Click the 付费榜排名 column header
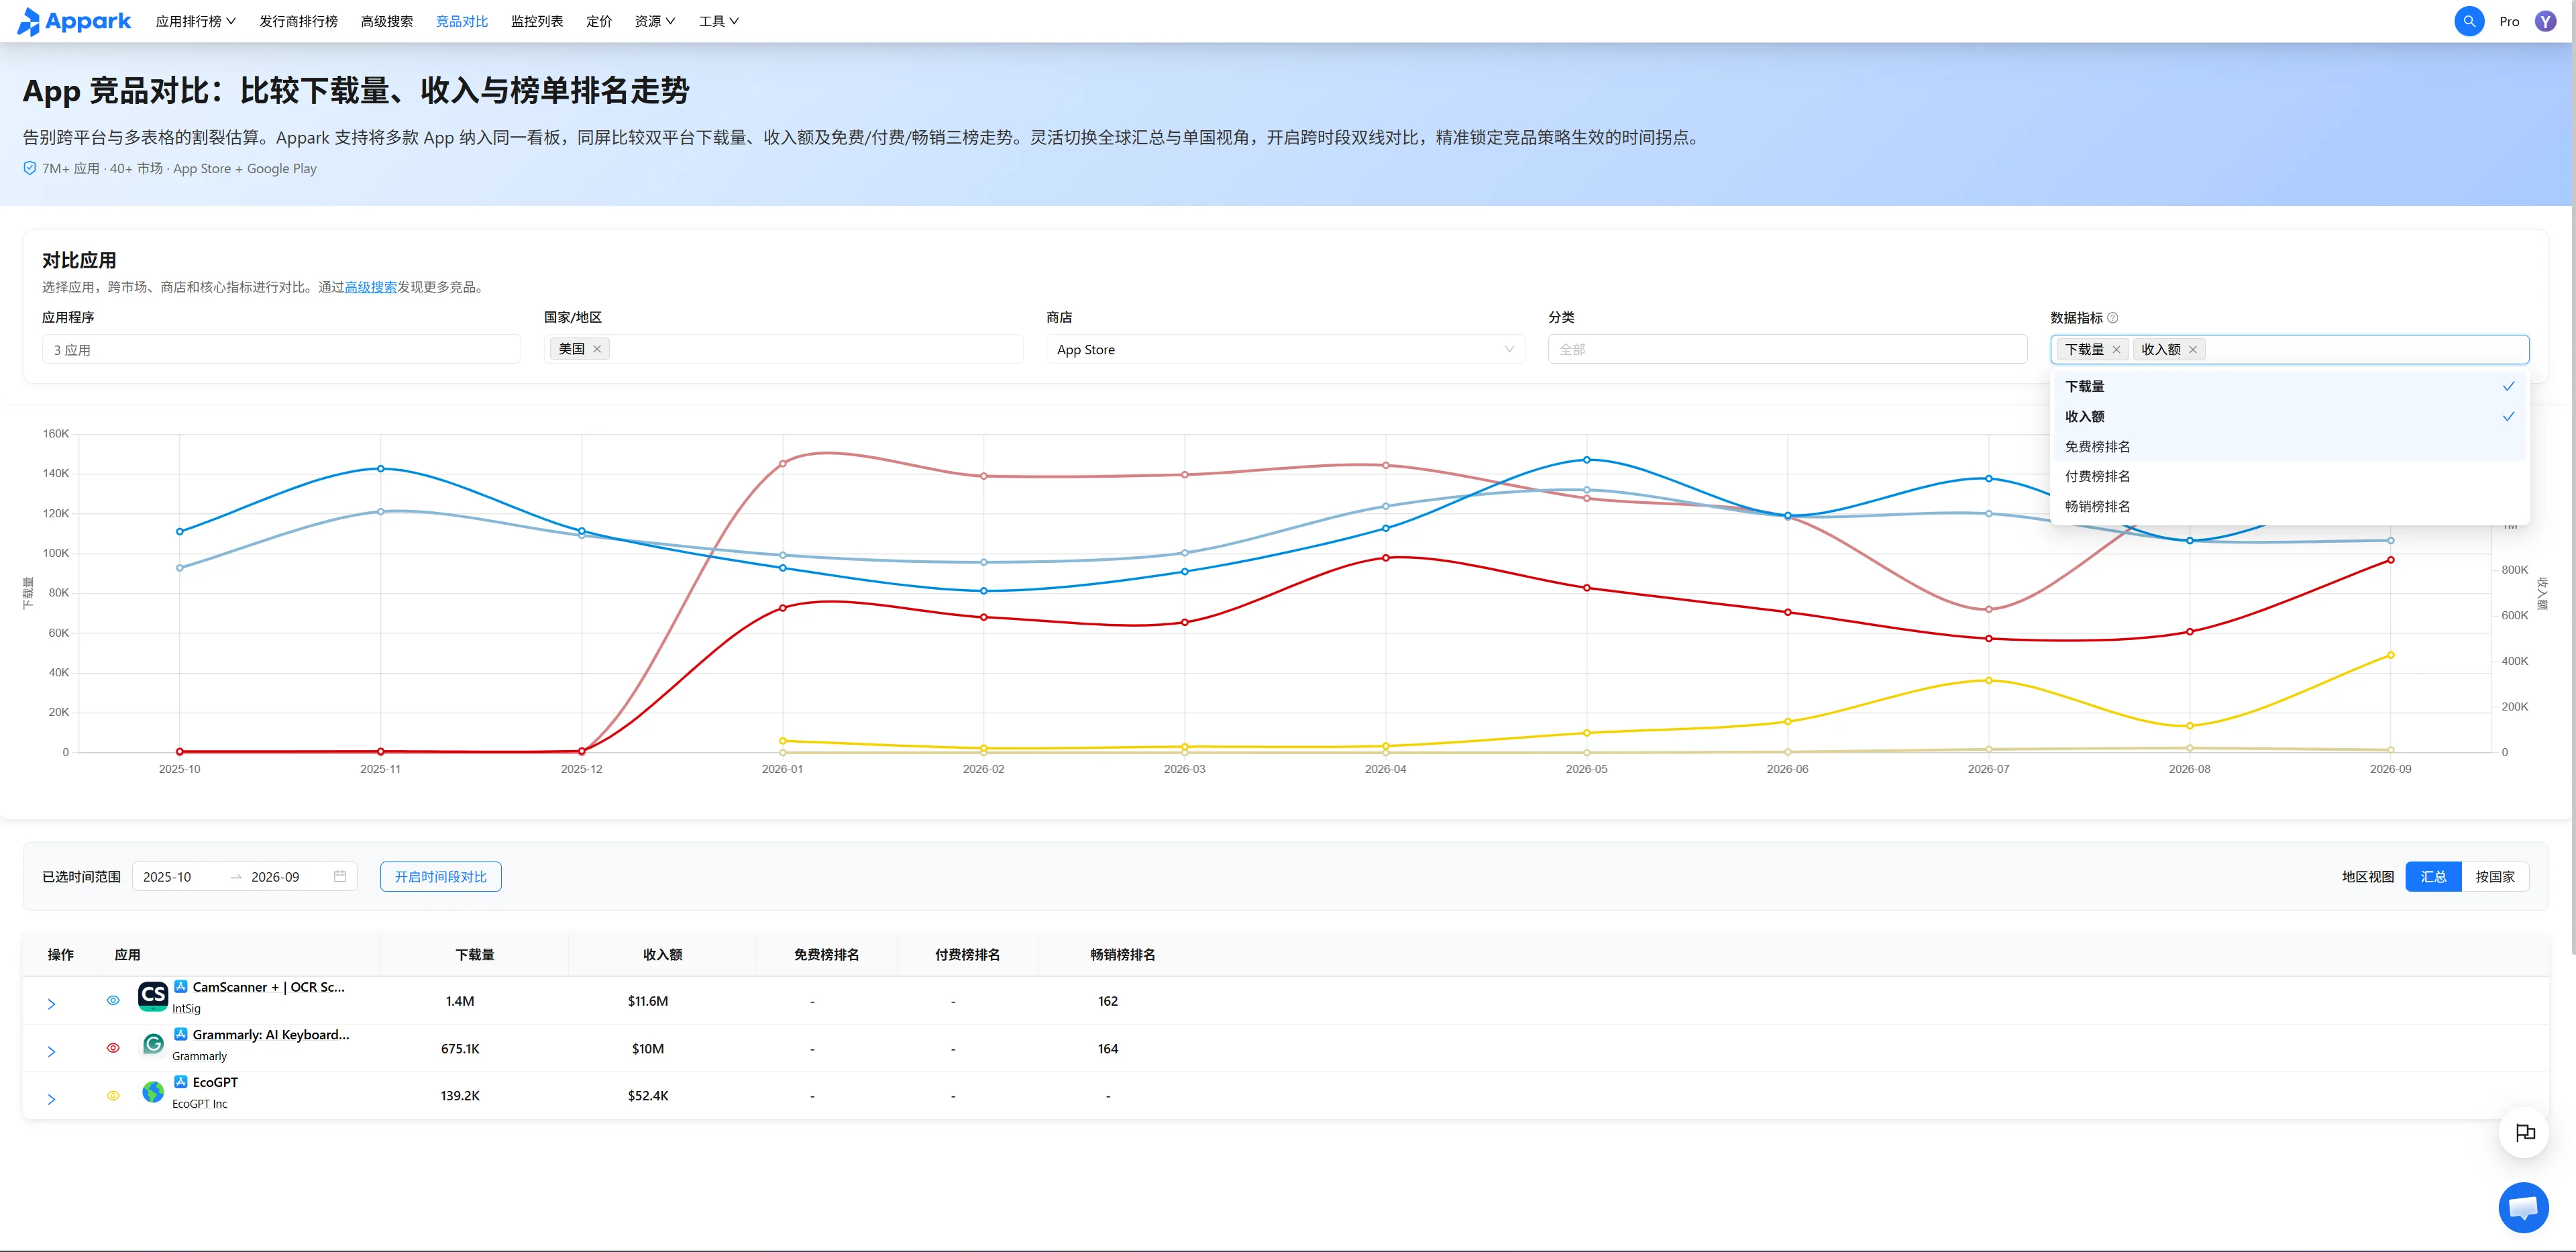Viewport: 2576px width, 1252px height. (x=967, y=954)
